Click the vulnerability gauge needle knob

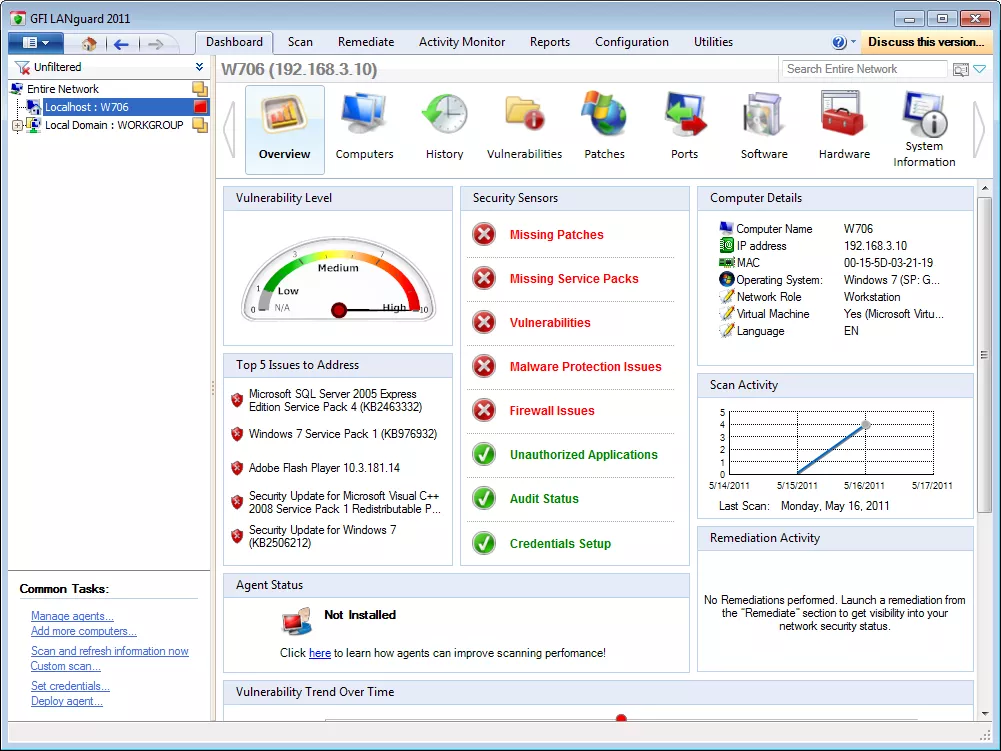coord(339,310)
